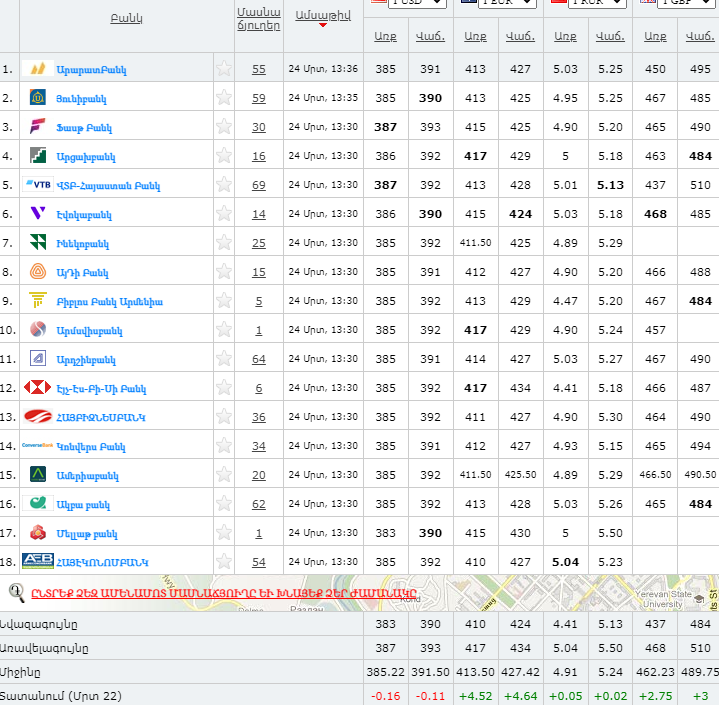
Task: Sort by RUR Առք column header
Action: (x=565, y=36)
